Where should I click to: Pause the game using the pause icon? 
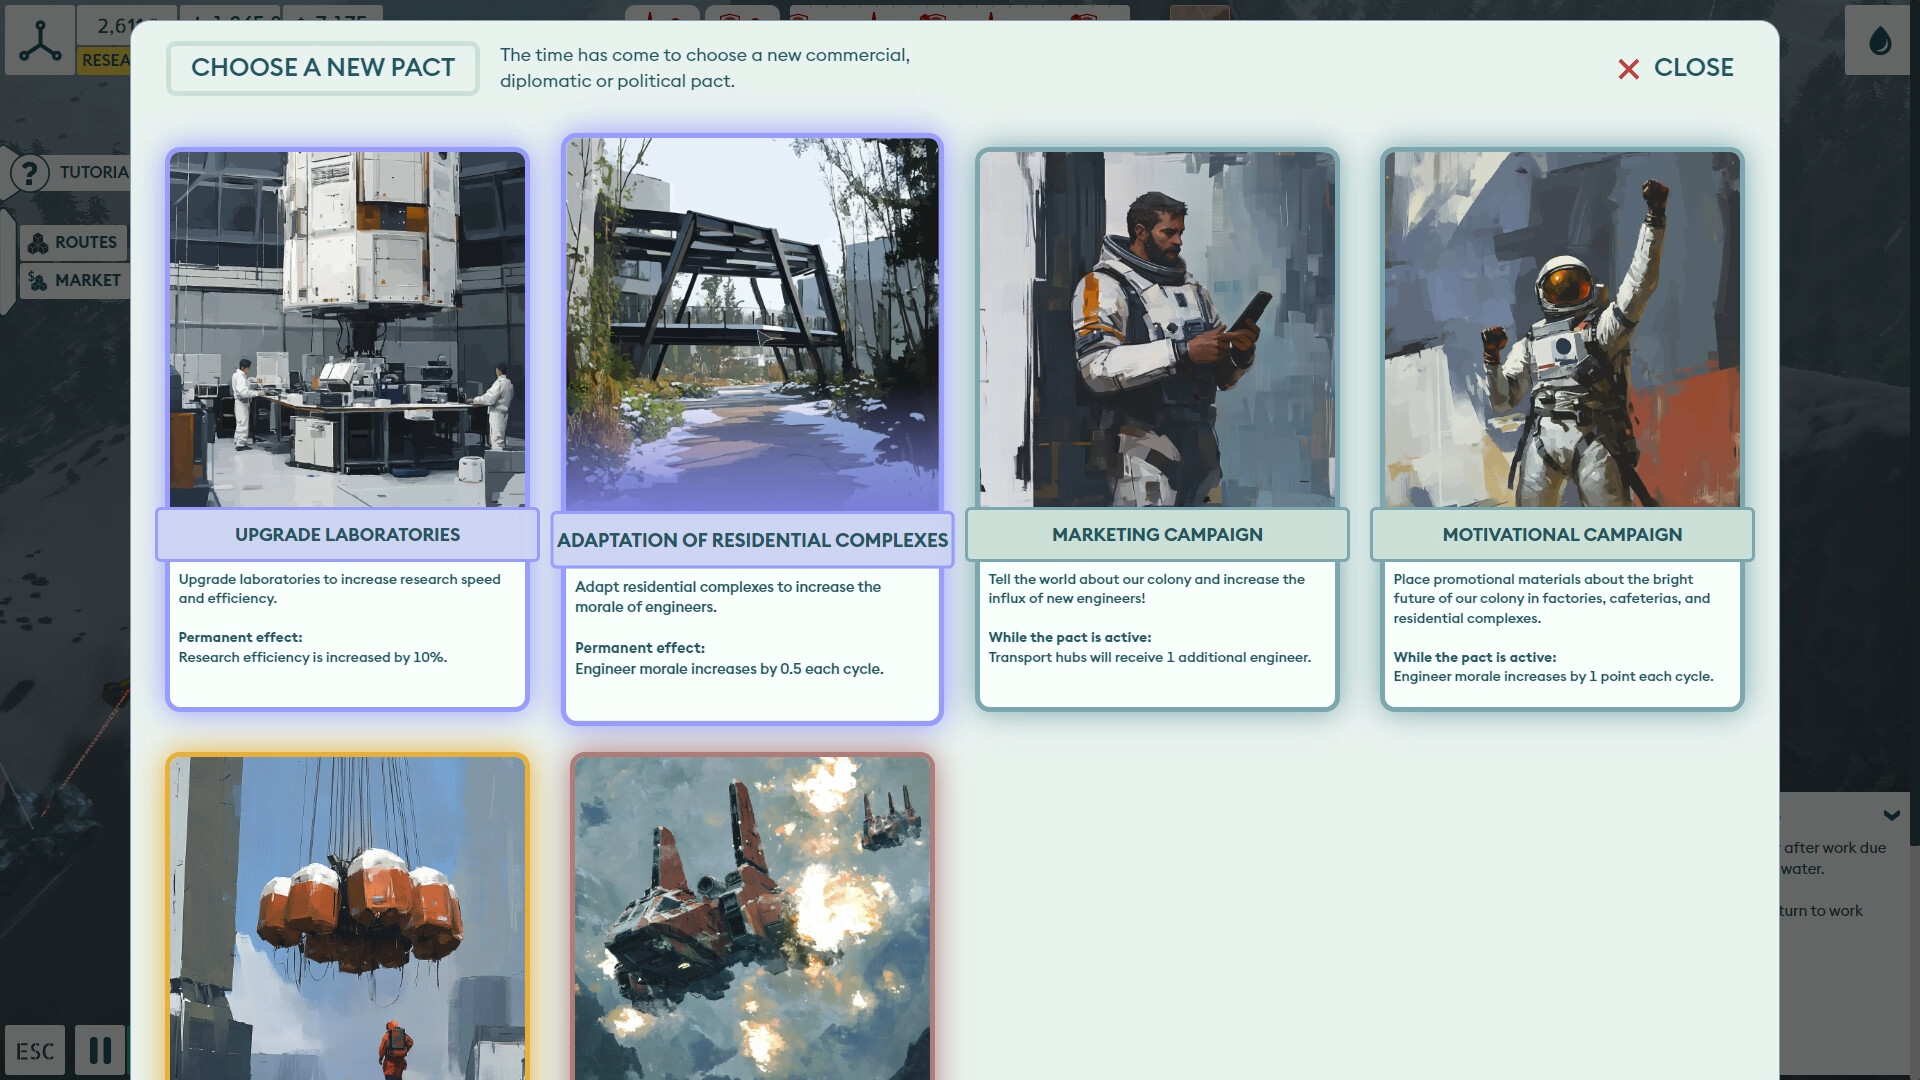click(99, 1049)
